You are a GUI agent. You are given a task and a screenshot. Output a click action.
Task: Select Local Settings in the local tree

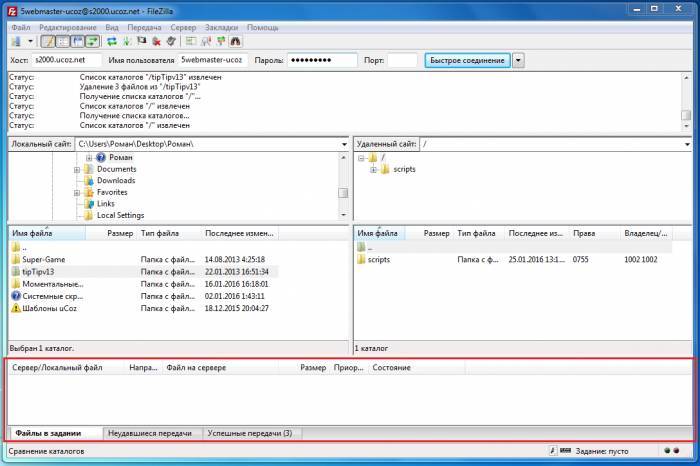coord(121,215)
